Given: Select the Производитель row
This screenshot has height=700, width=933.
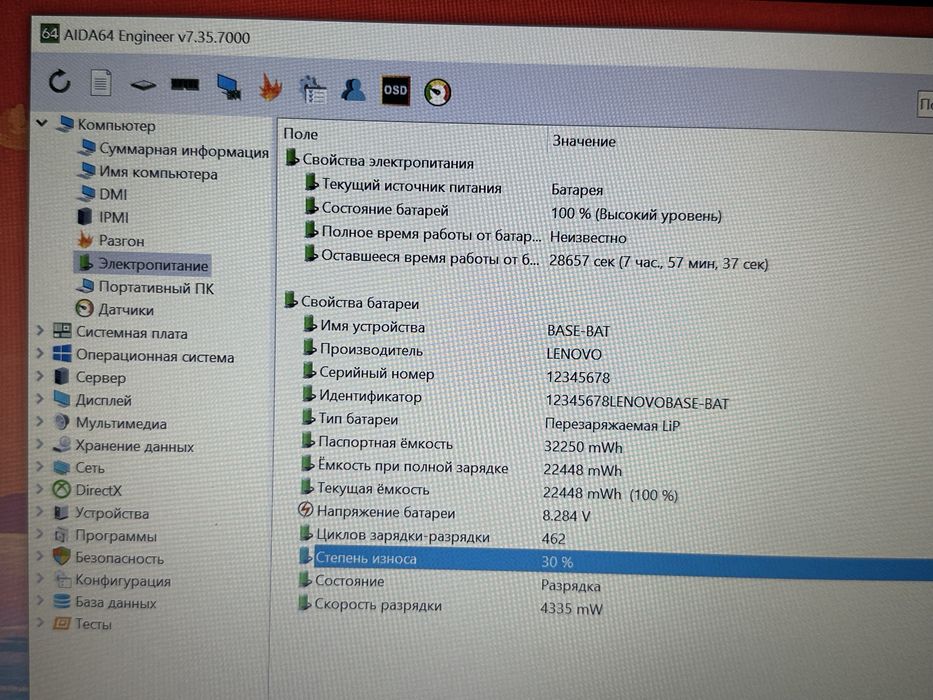Looking at the screenshot, I should (452, 351).
